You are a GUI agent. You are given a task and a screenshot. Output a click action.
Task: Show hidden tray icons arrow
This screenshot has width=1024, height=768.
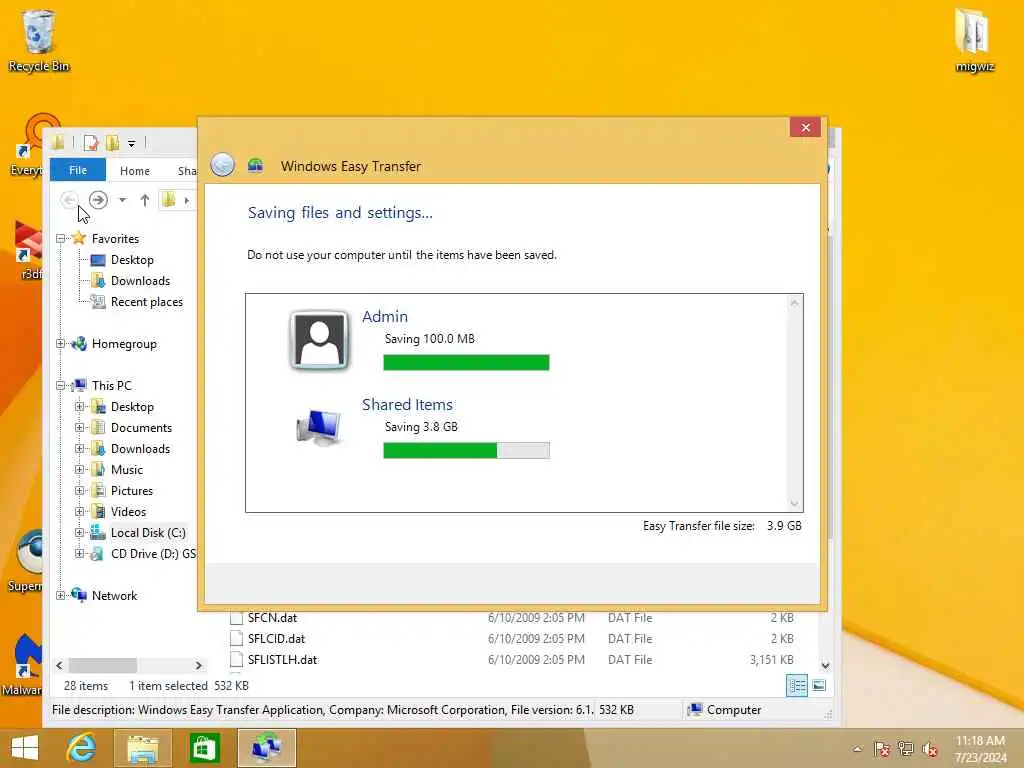[857, 749]
